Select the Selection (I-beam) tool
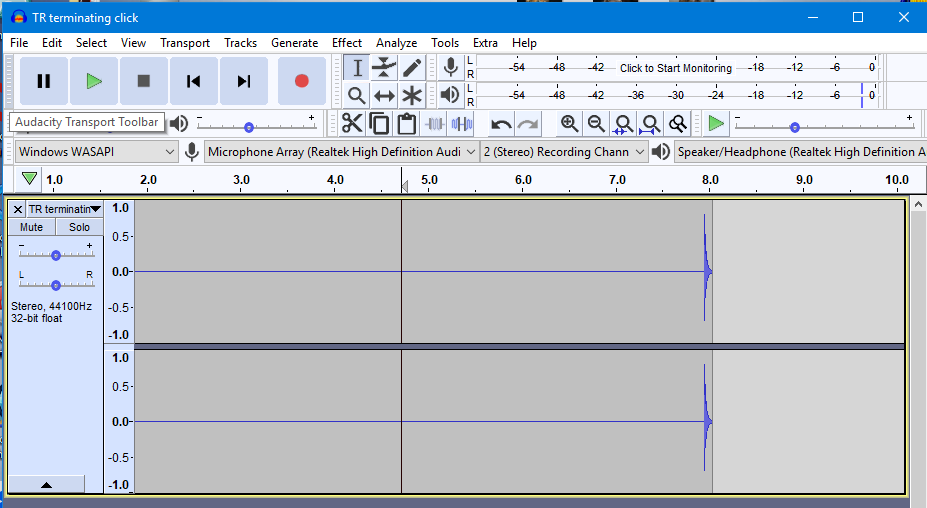This screenshot has height=508, width=927. point(356,67)
